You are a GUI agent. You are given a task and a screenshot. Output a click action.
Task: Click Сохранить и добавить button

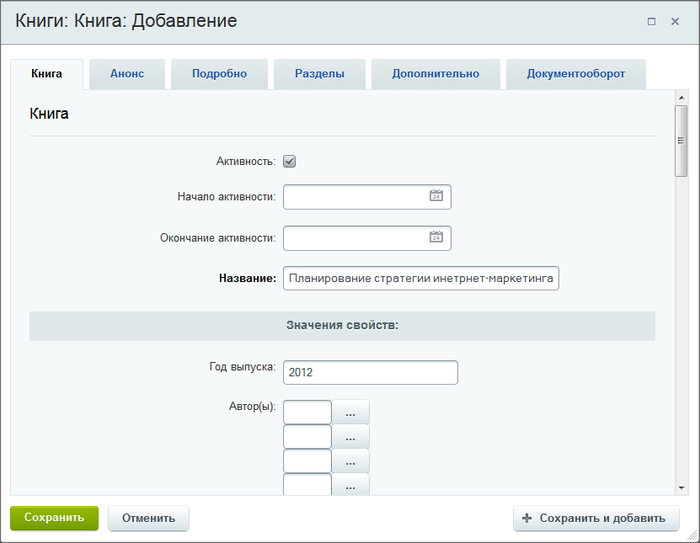(596, 518)
